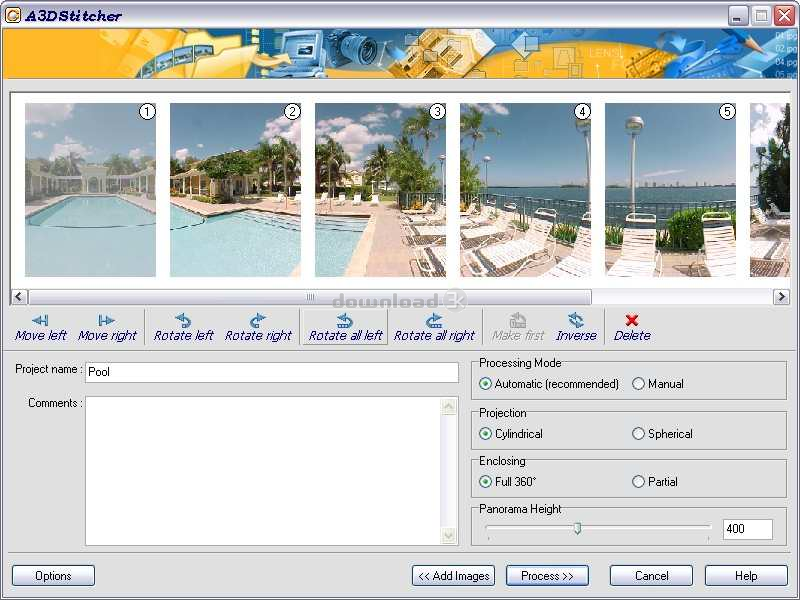Viewport: 800px width, 600px height.
Task: Click the Panorama Height slider handle
Action: point(577,528)
